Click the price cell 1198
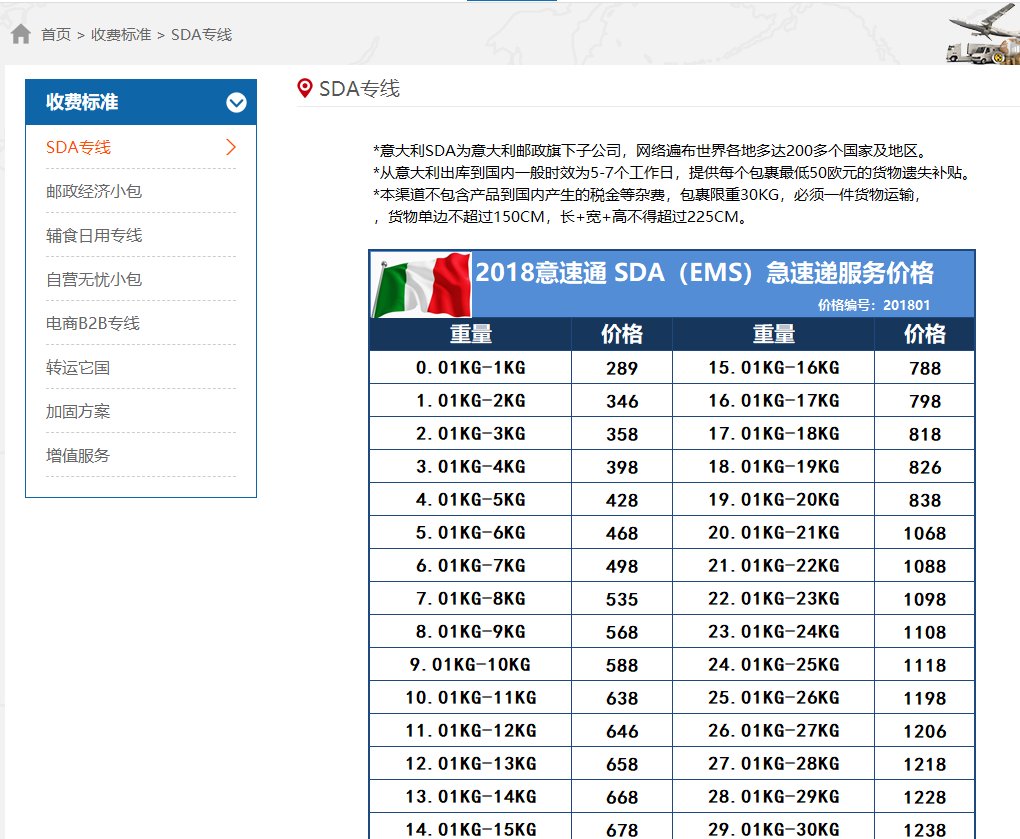The image size is (1020, 839). [925, 698]
